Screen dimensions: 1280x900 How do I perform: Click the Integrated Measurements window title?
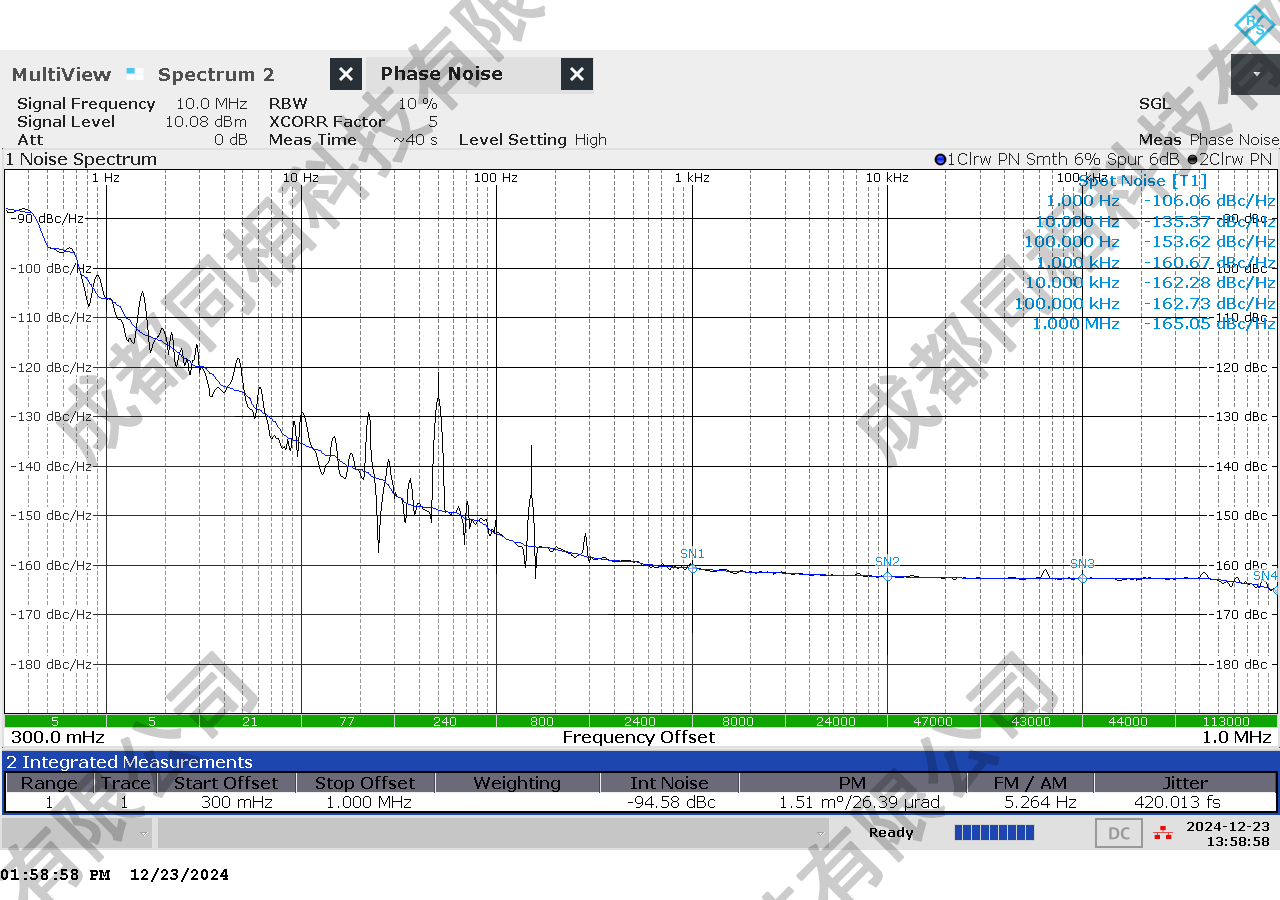pyautogui.click(x=130, y=763)
